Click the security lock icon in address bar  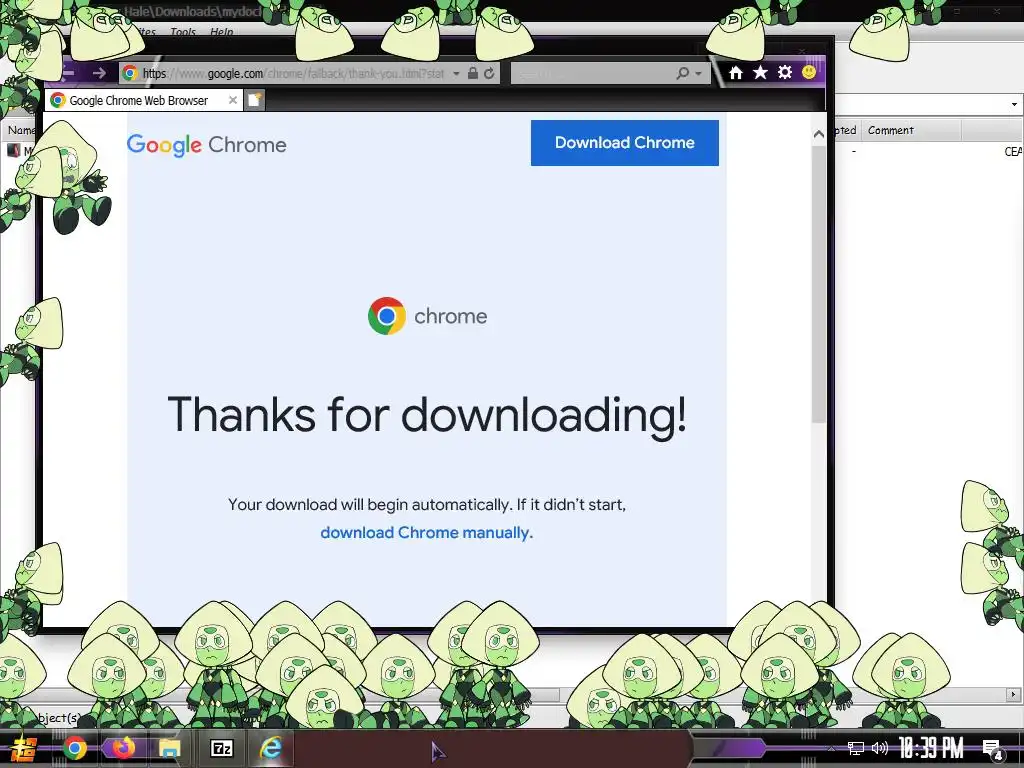[473, 73]
